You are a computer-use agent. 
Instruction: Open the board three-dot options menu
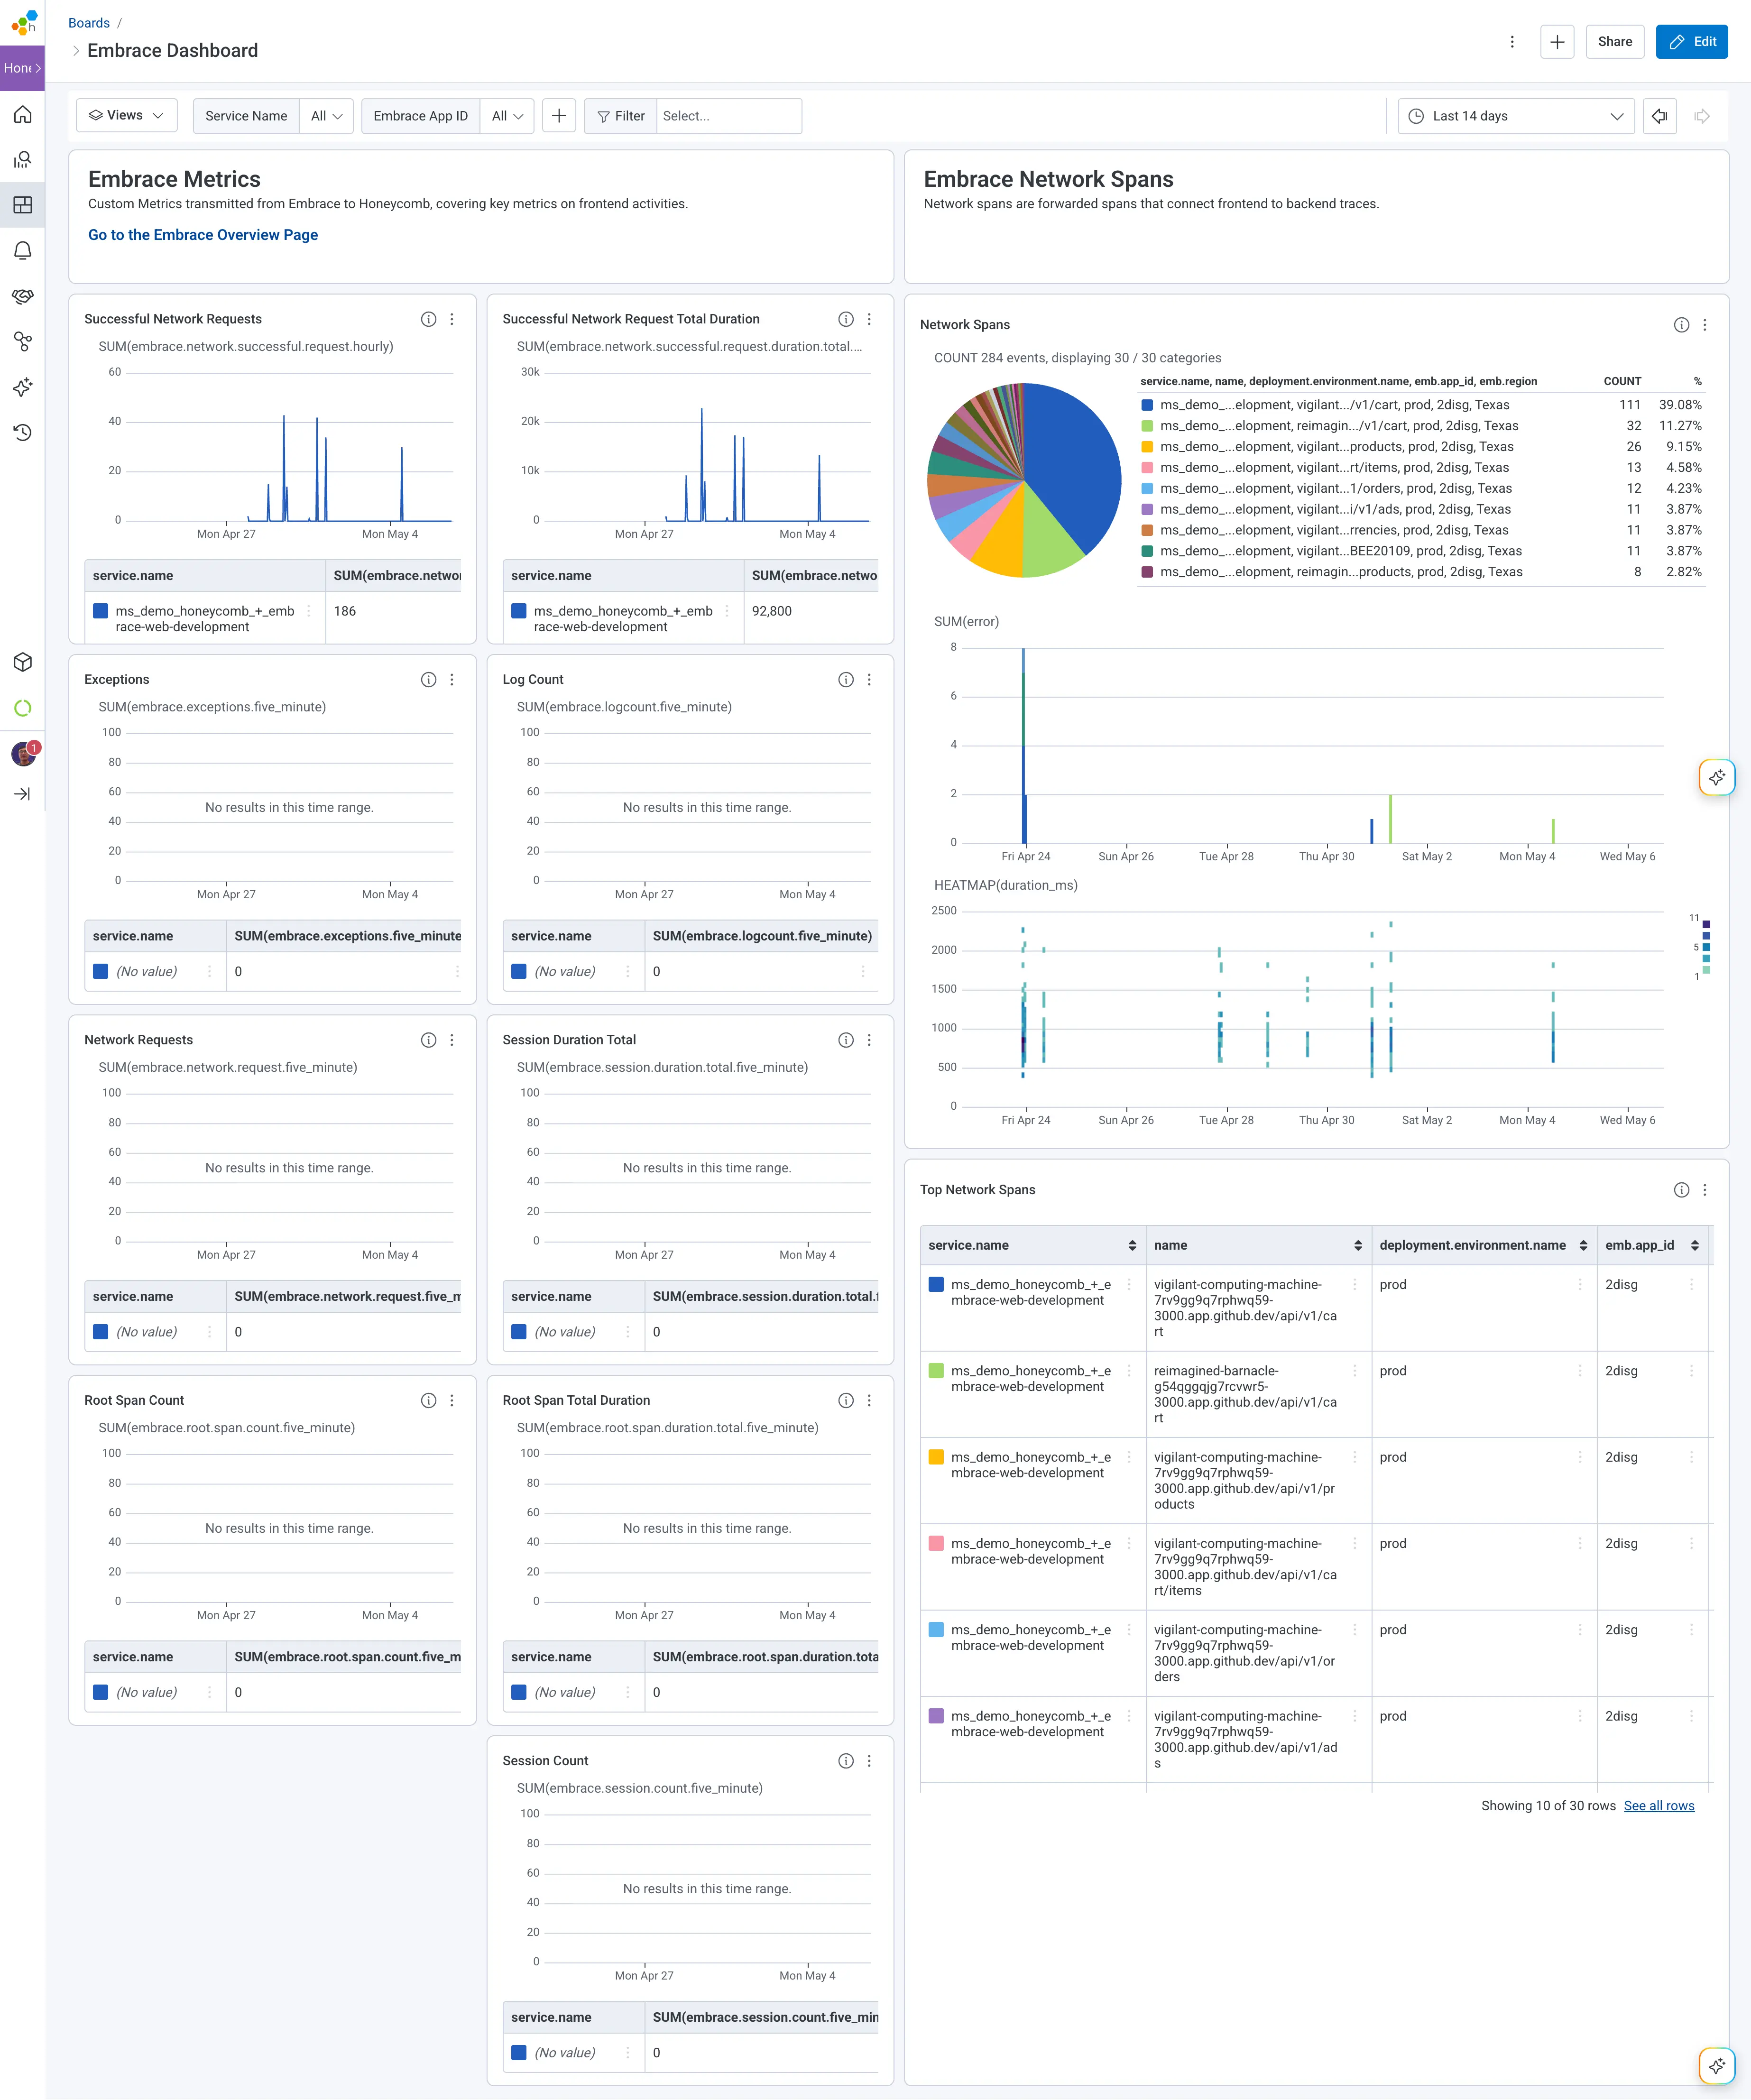pyautogui.click(x=1511, y=42)
